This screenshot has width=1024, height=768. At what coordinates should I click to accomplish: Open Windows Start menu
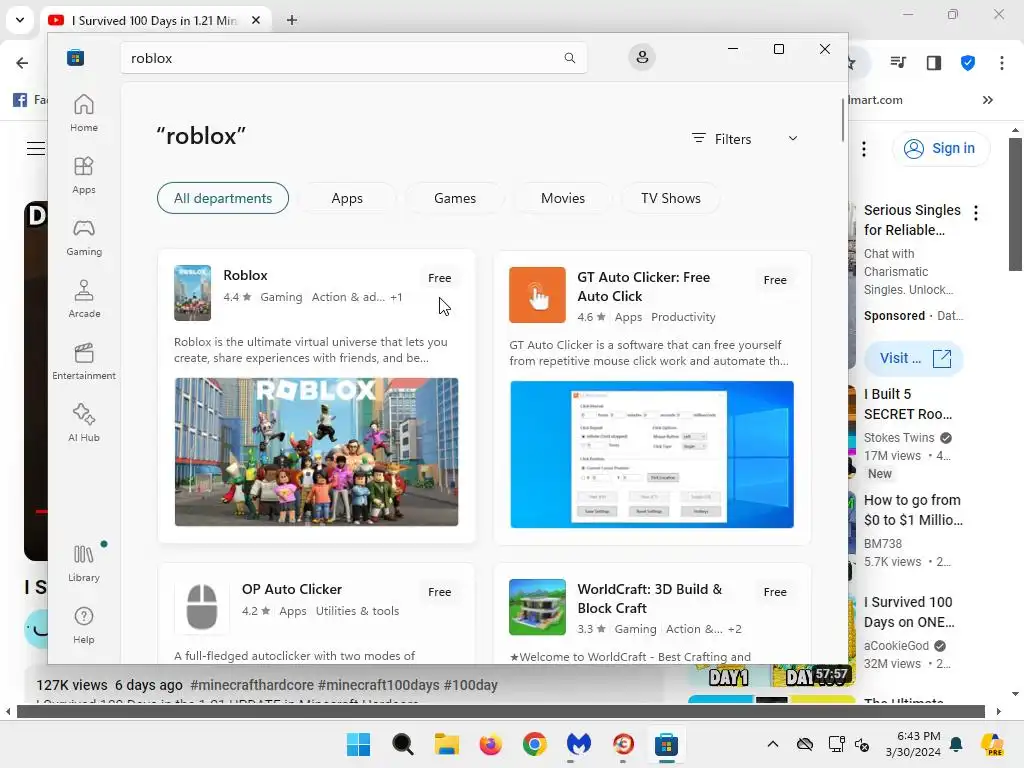pos(358,744)
